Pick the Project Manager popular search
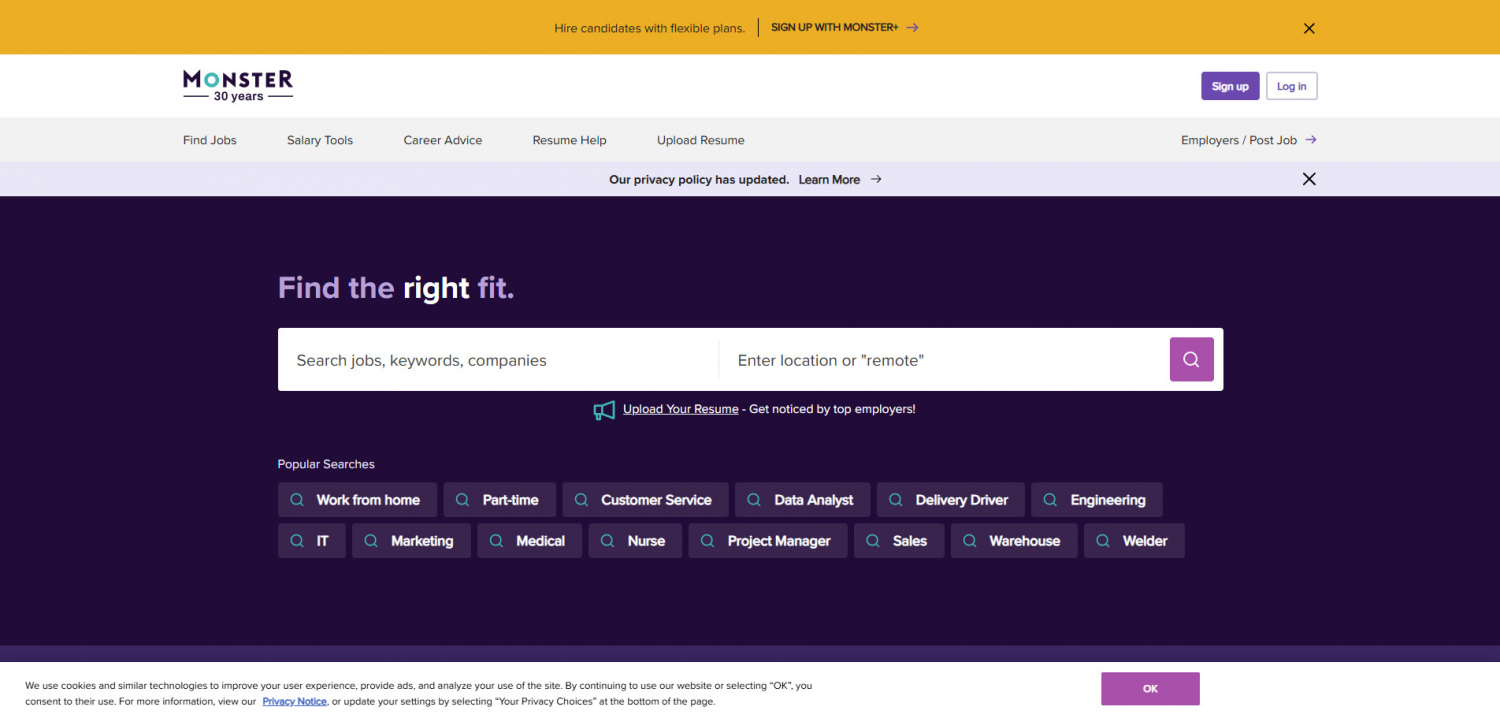Screen dimensions: 1500x718 768,541
